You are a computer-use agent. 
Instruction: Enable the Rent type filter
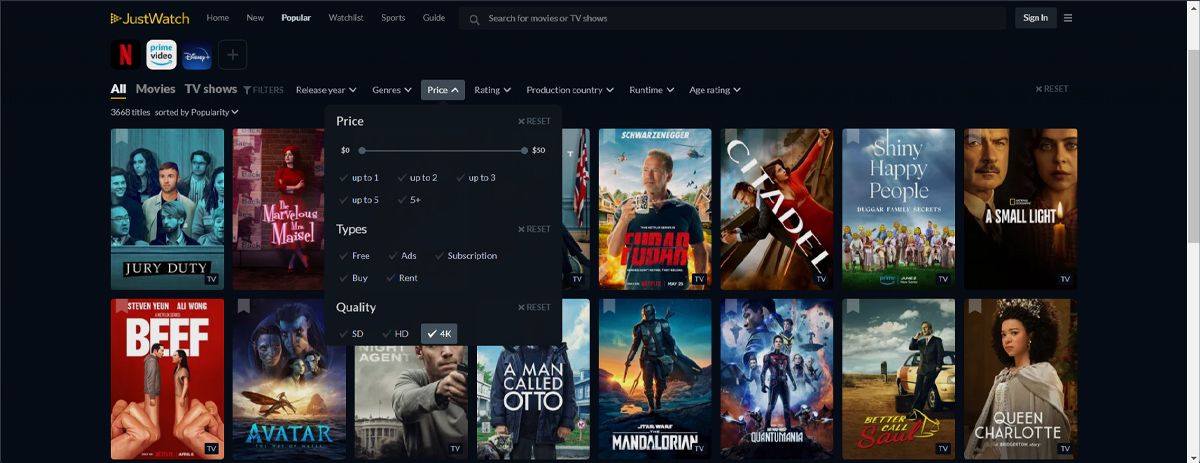click(403, 278)
